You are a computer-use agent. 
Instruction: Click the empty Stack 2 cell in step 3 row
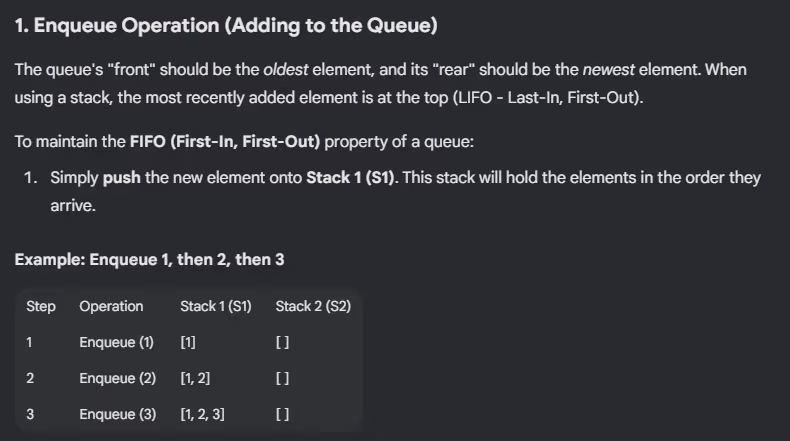pyautogui.click(x=282, y=414)
